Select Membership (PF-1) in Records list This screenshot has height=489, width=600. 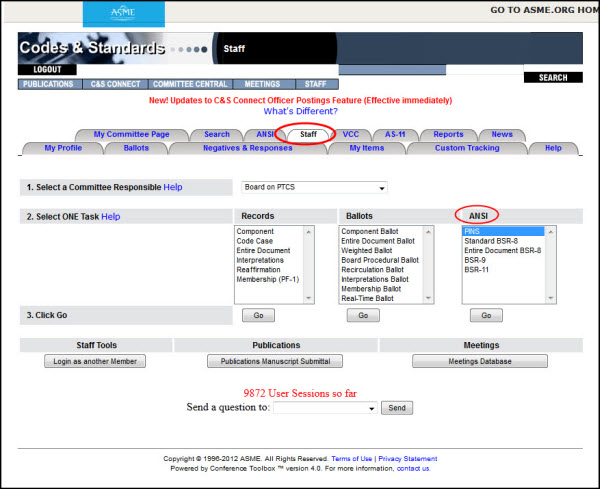click(x=267, y=279)
